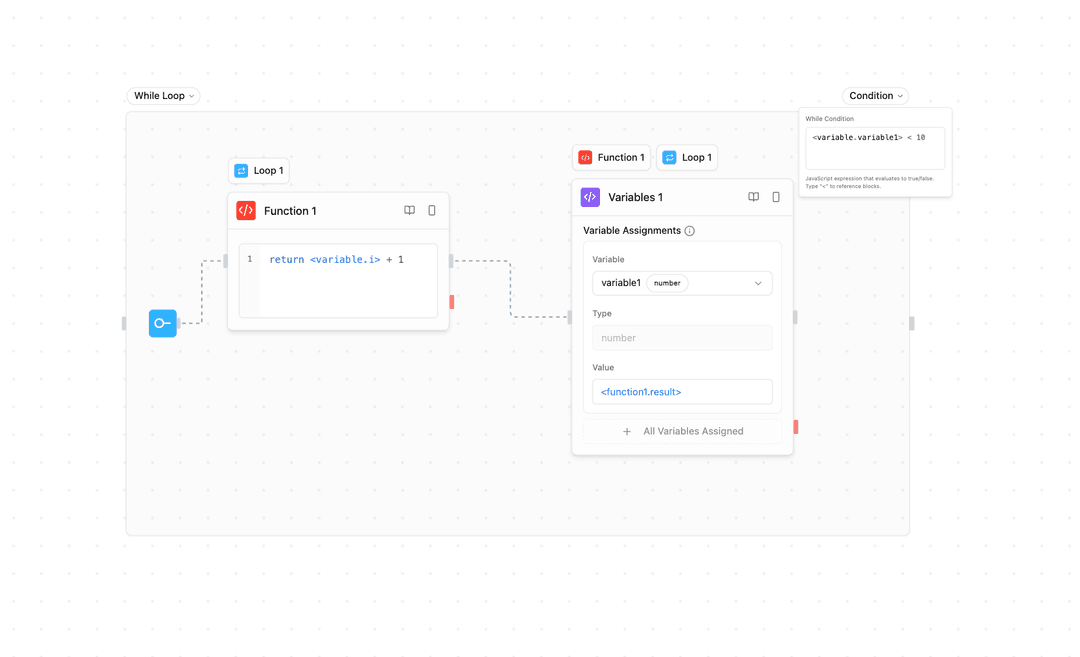Click the plus icon beside All Variables Assigned
Viewport: 1080px width, 657px height.
point(627,432)
